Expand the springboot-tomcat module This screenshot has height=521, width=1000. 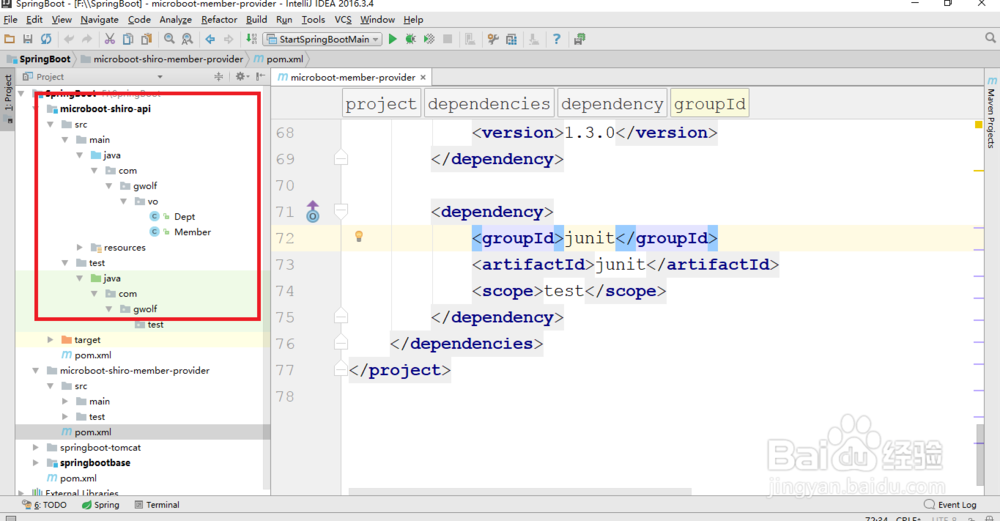[36, 448]
